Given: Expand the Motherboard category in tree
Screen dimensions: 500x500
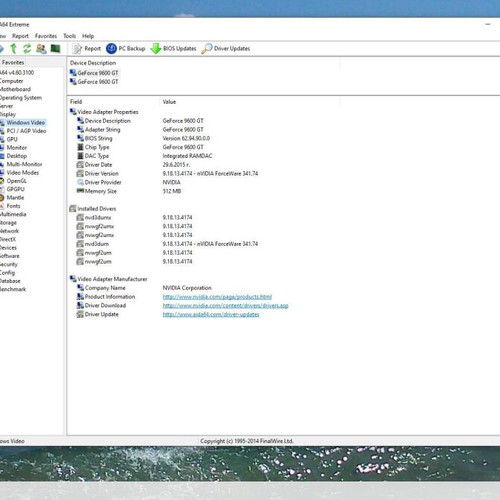Looking at the screenshot, I should click(15, 89).
